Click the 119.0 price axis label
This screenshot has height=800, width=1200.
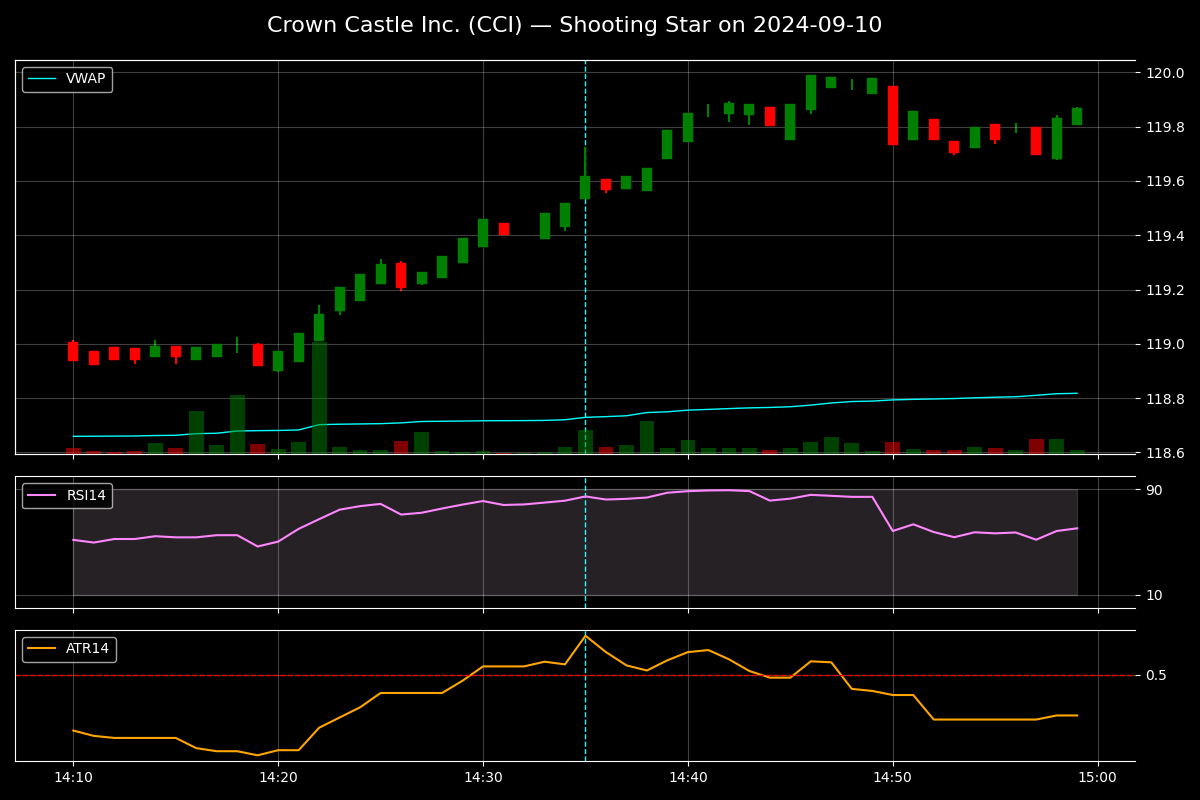[1164, 344]
